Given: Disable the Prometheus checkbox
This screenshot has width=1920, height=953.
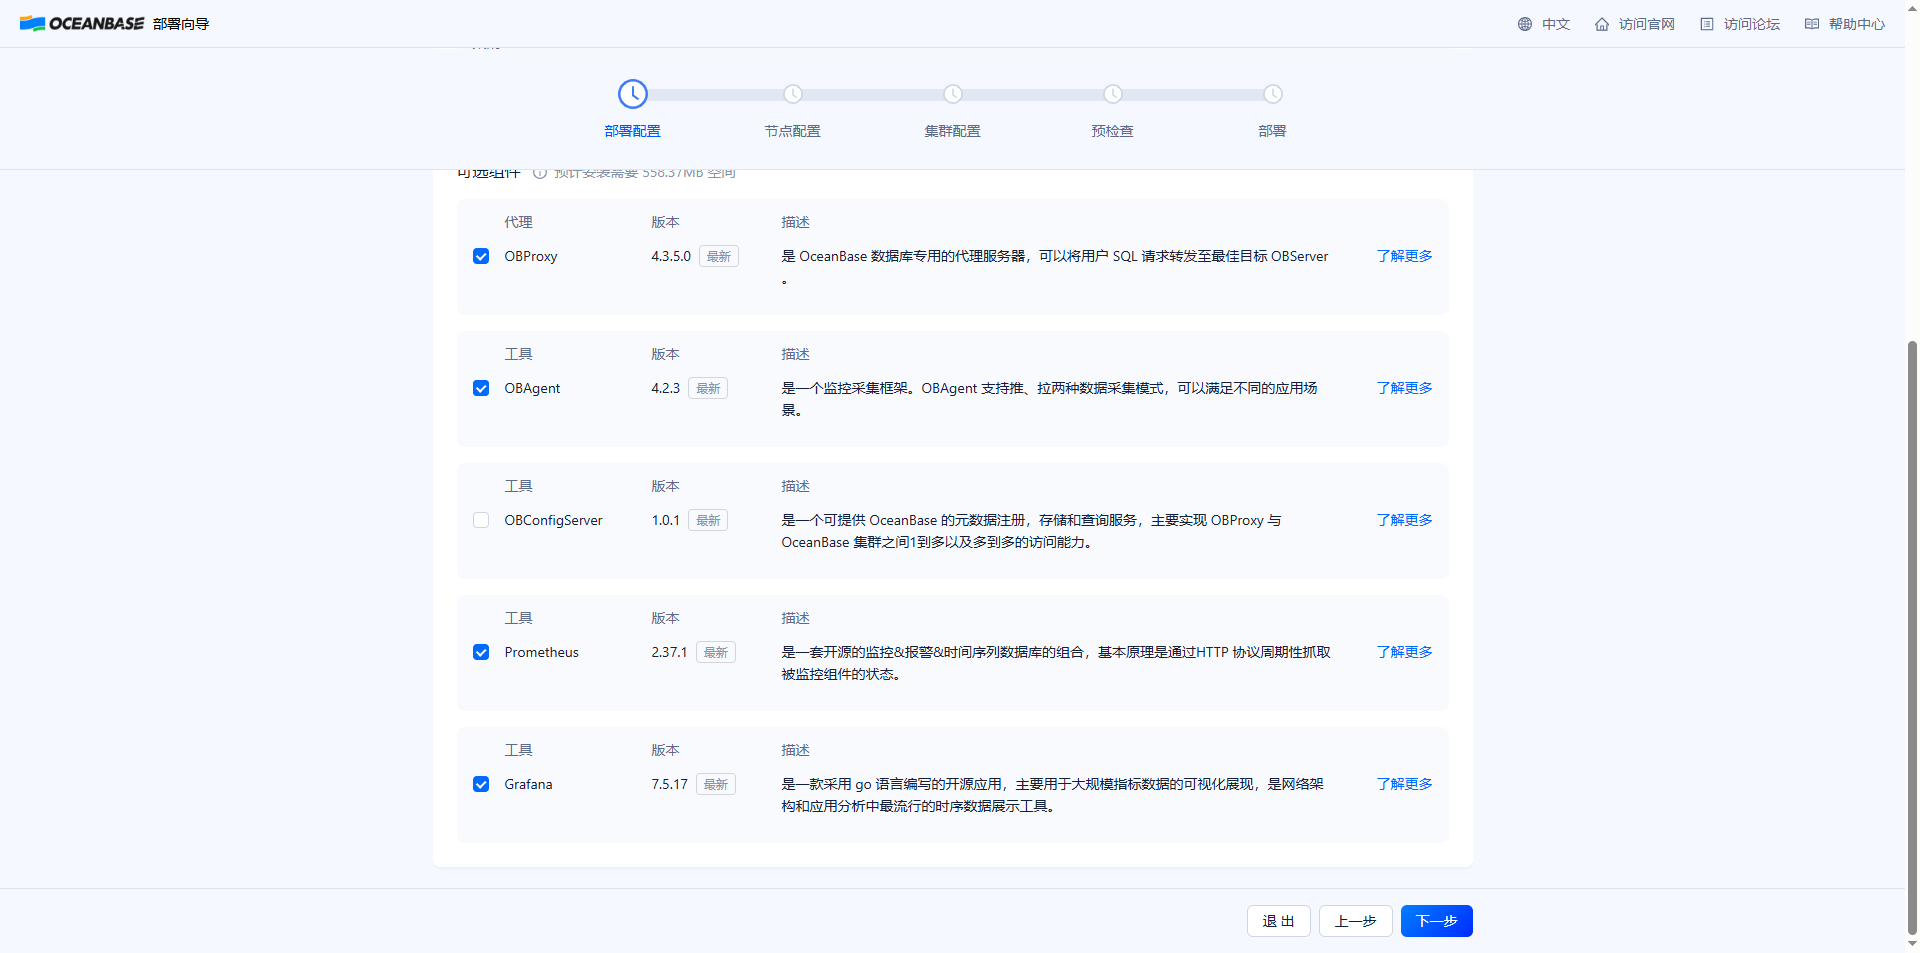Looking at the screenshot, I should click(481, 652).
